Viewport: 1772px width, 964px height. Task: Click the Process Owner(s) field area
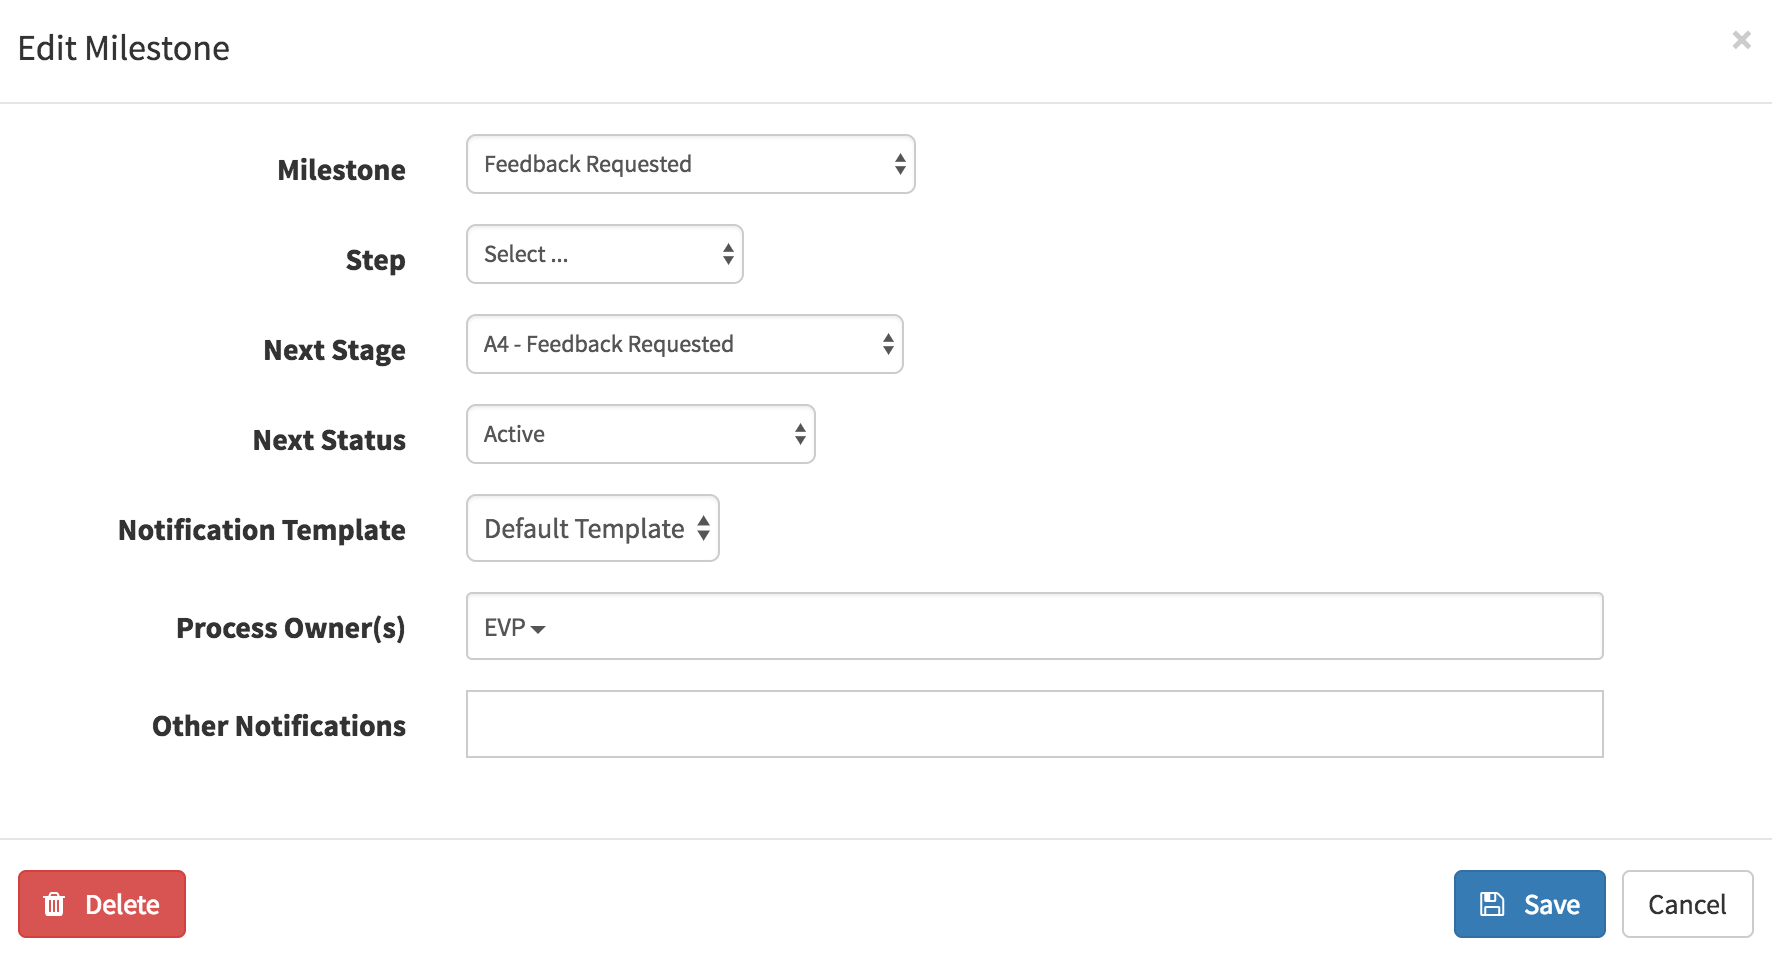tap(1034, 626)
